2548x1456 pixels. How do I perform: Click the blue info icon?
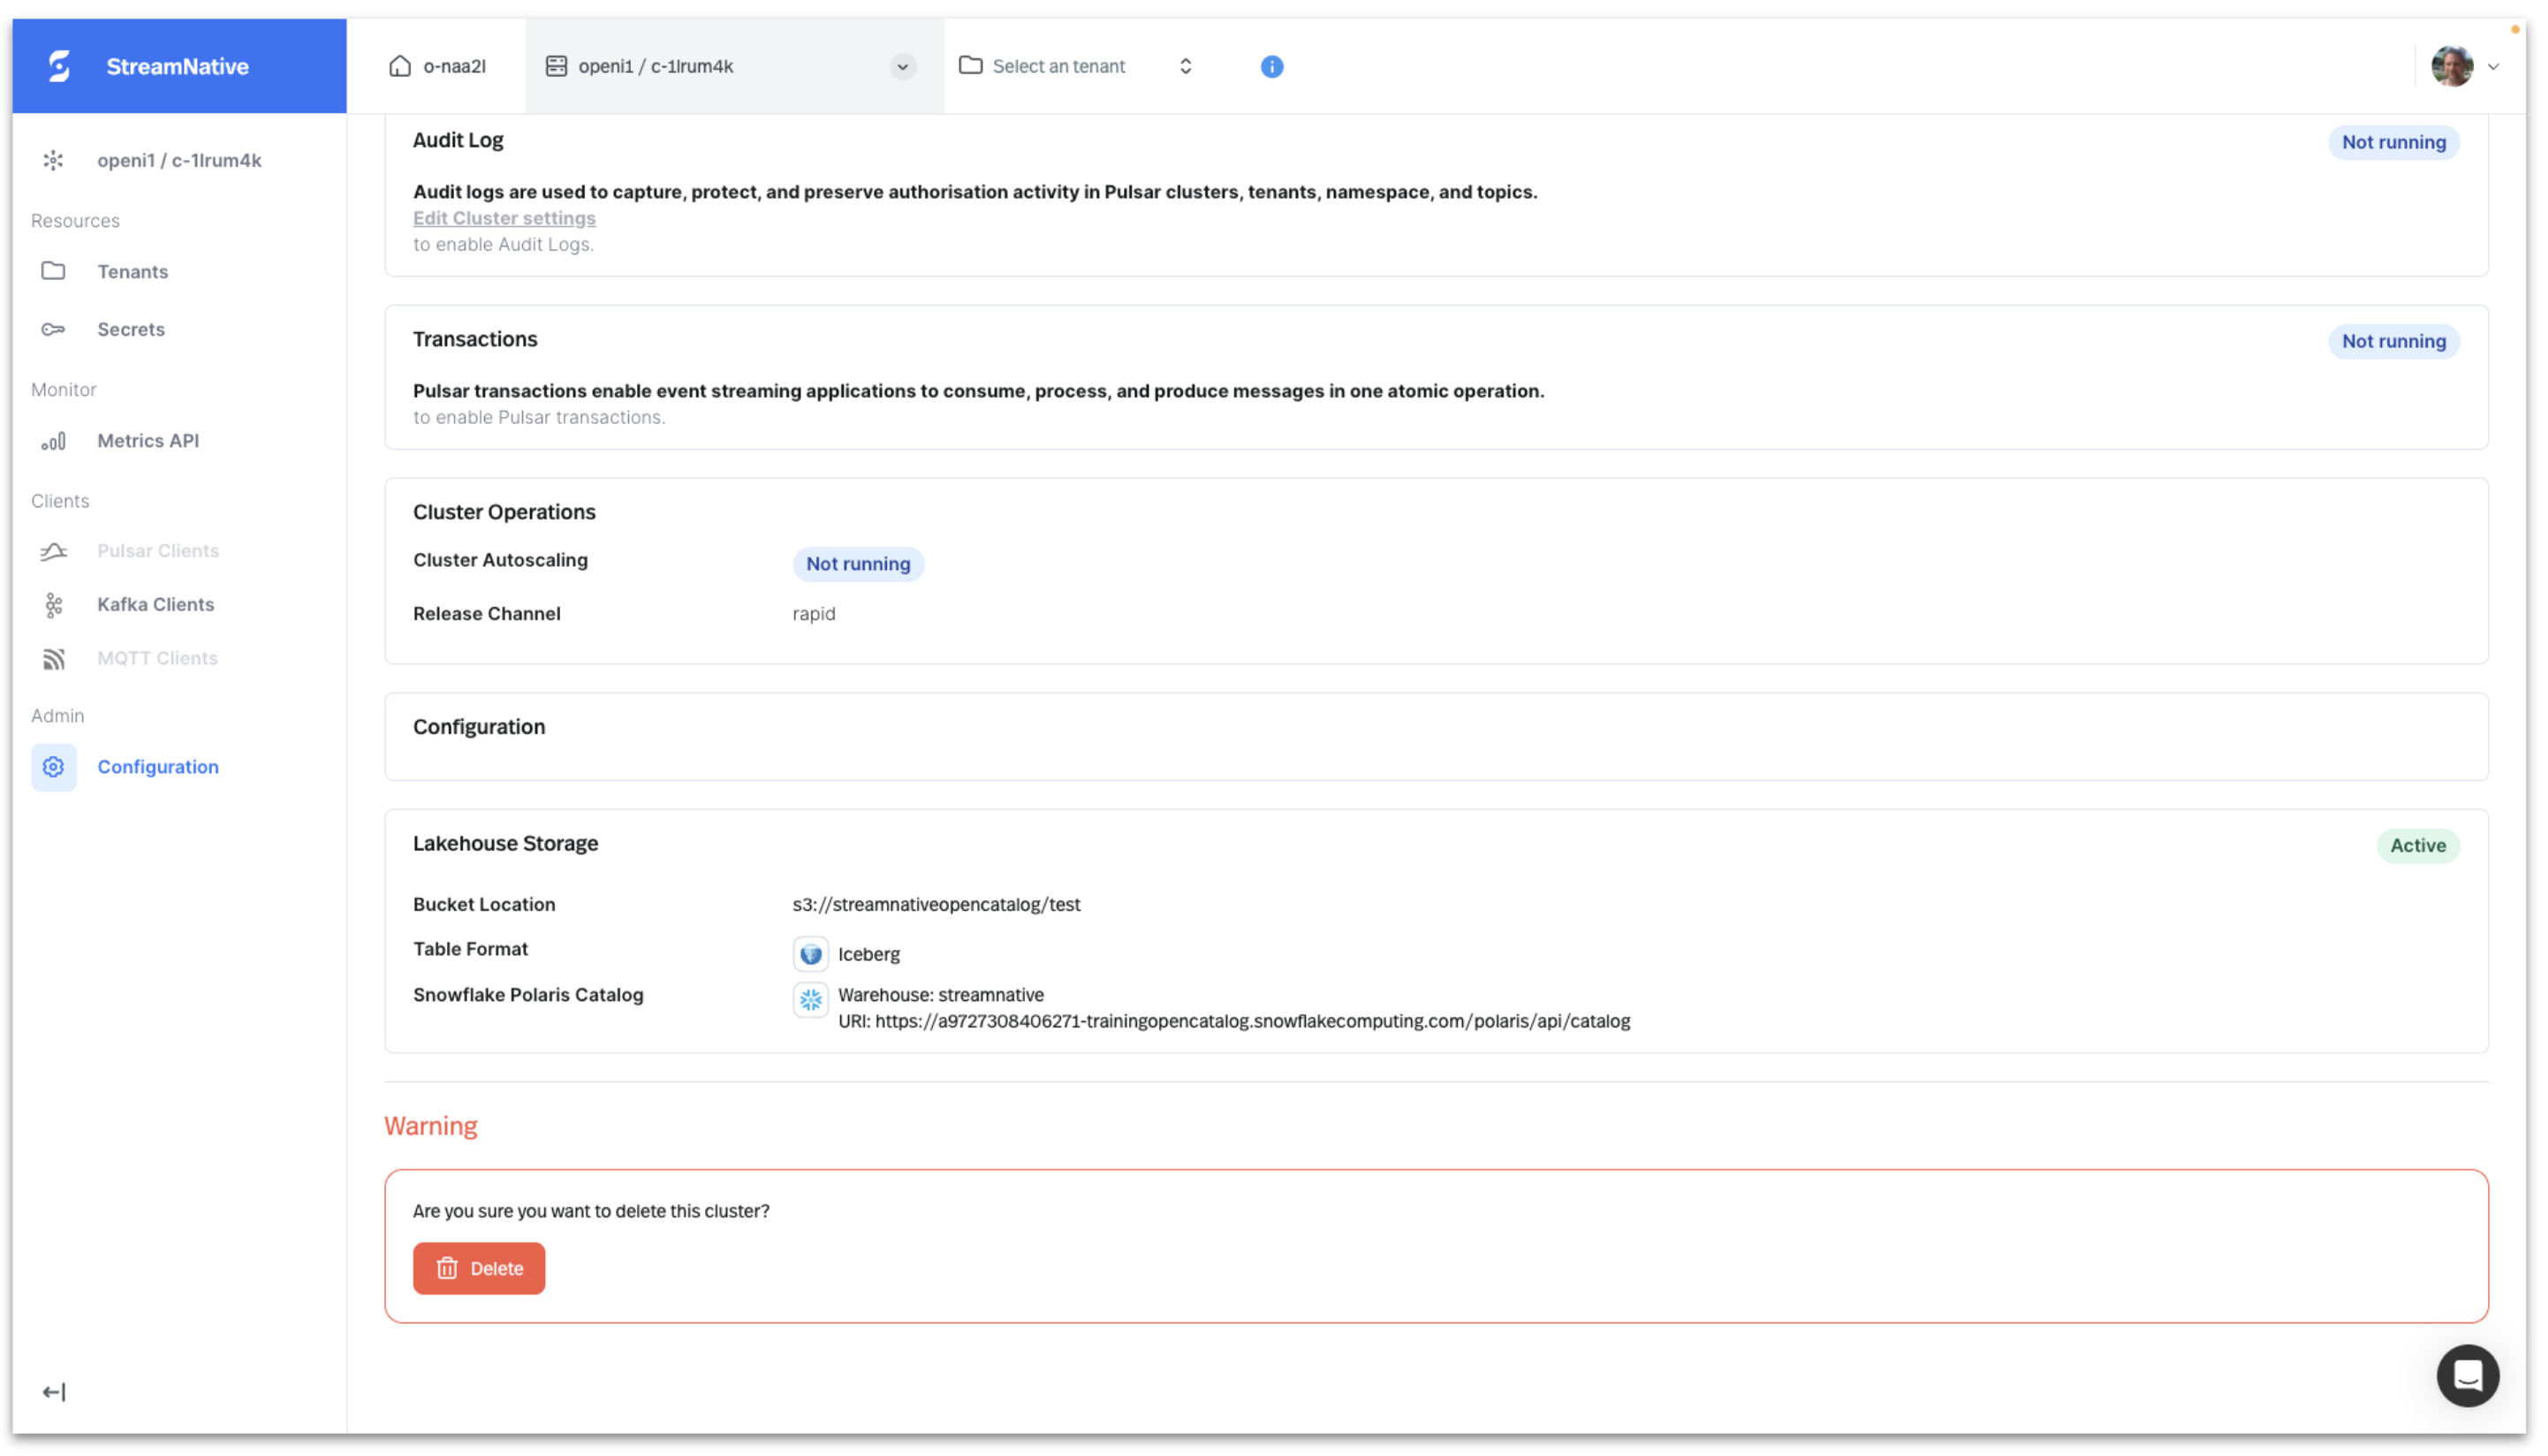pos(1271,66)
